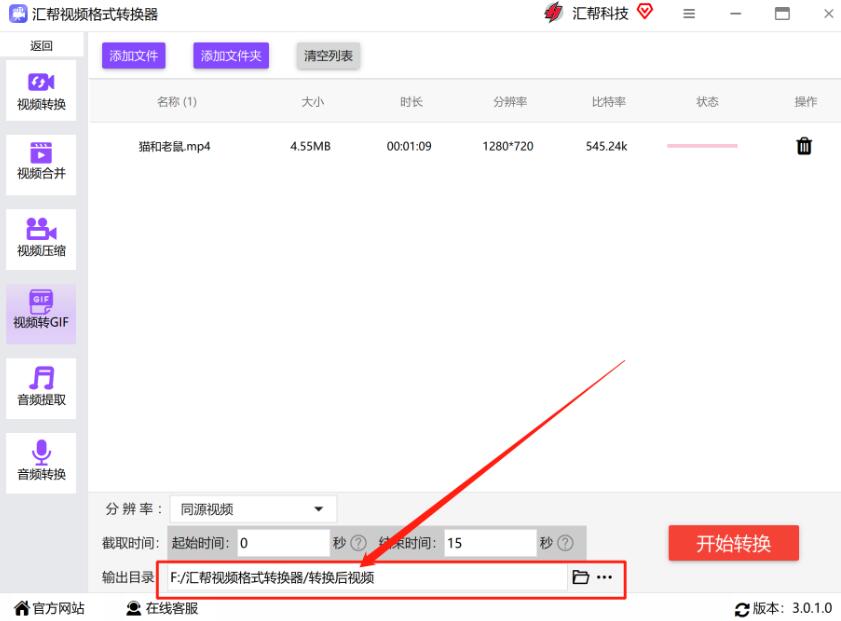
Task: Show help for the 结束时间 end time
Action: click(x=565, y=543)
